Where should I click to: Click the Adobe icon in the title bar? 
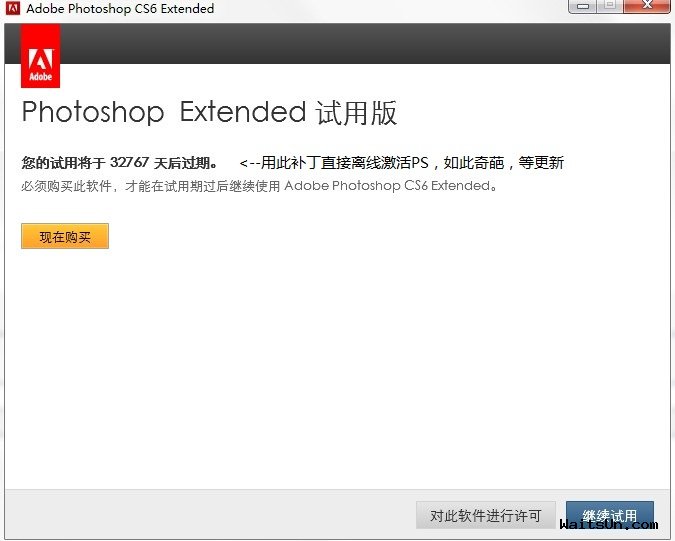tap(13, 8)
